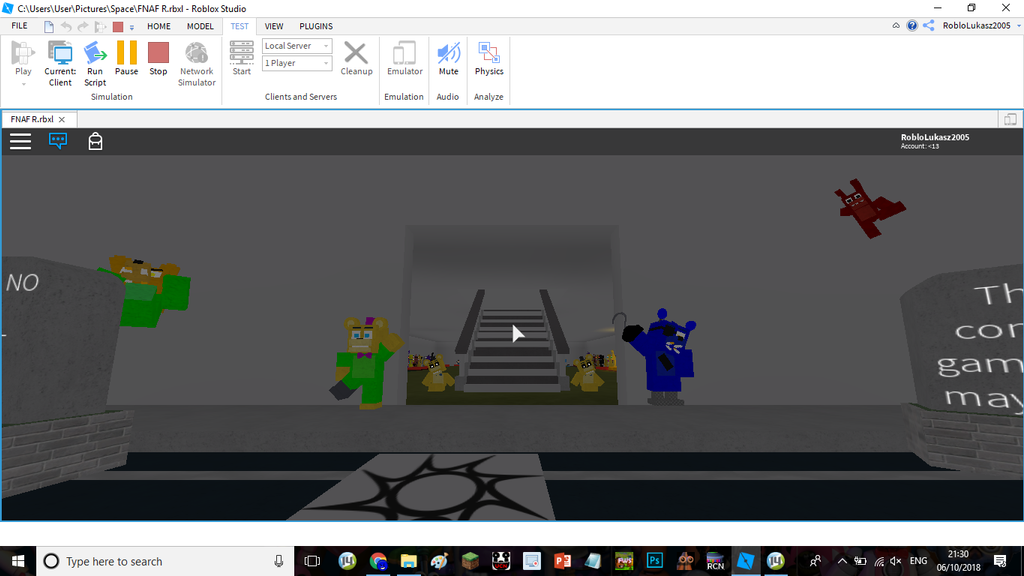Open the Local Server dropdown

[297, 46]
